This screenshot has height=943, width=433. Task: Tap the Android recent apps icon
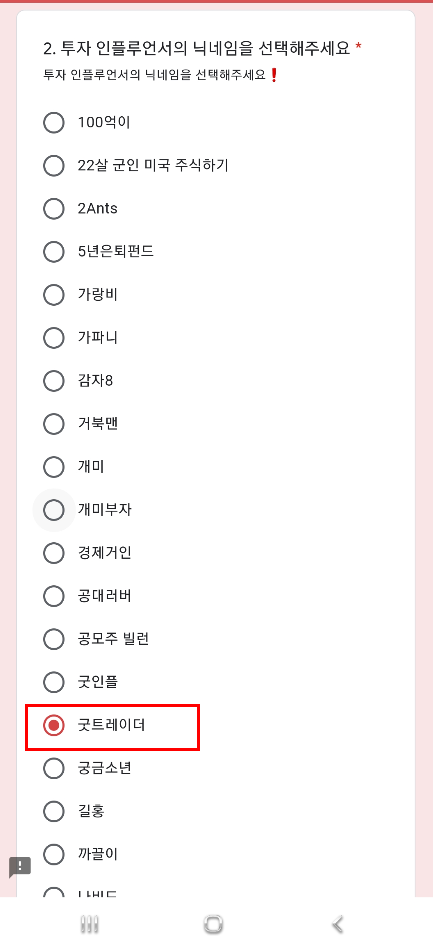[90, 924]
